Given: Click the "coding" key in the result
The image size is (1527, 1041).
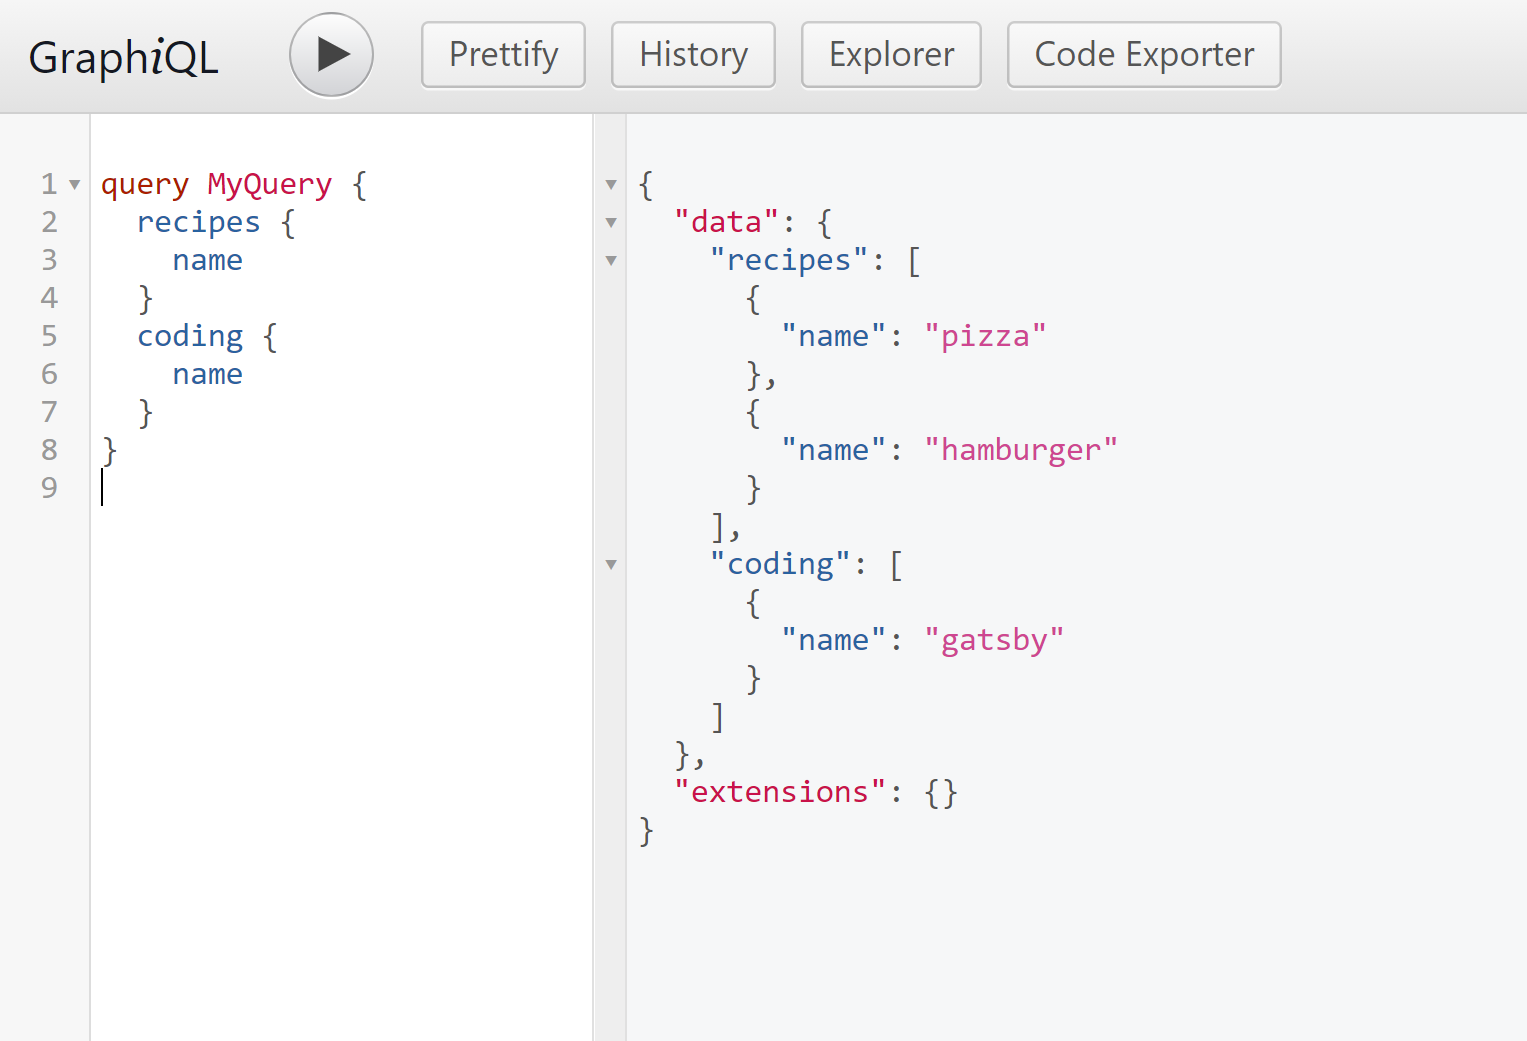Looking at the screenshot, I should 780,565.
